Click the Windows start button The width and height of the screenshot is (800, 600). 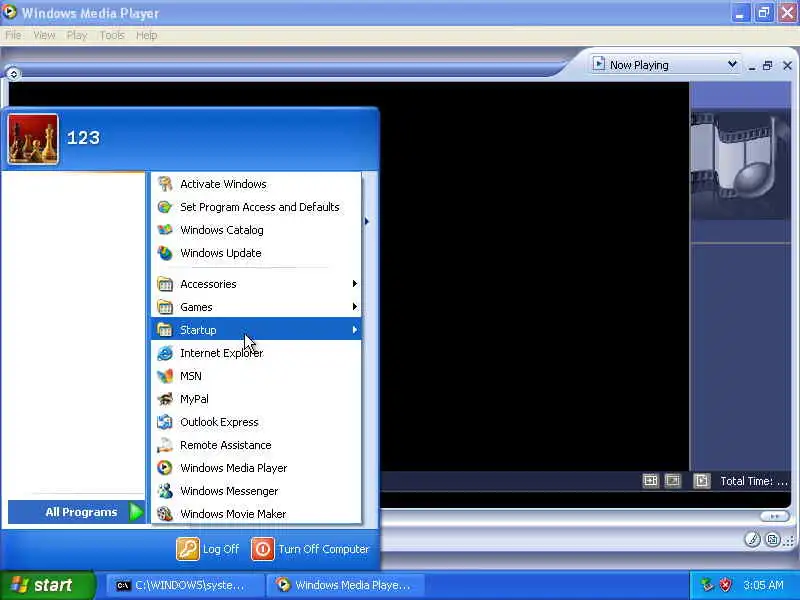pos(47,585)
